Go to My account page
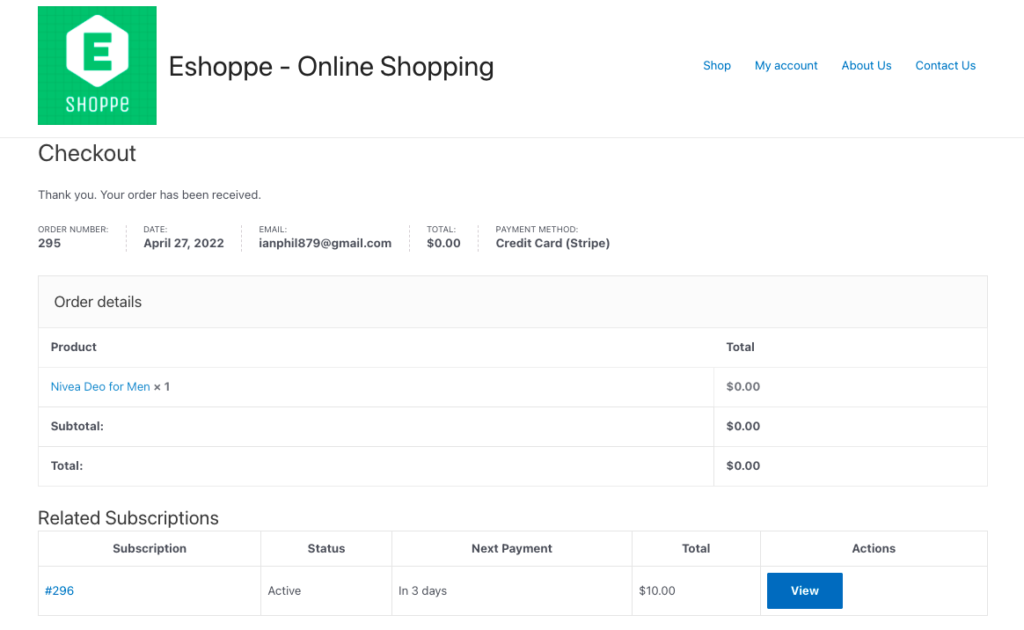Screen dimensions: 1024x630 pos(786,66)
